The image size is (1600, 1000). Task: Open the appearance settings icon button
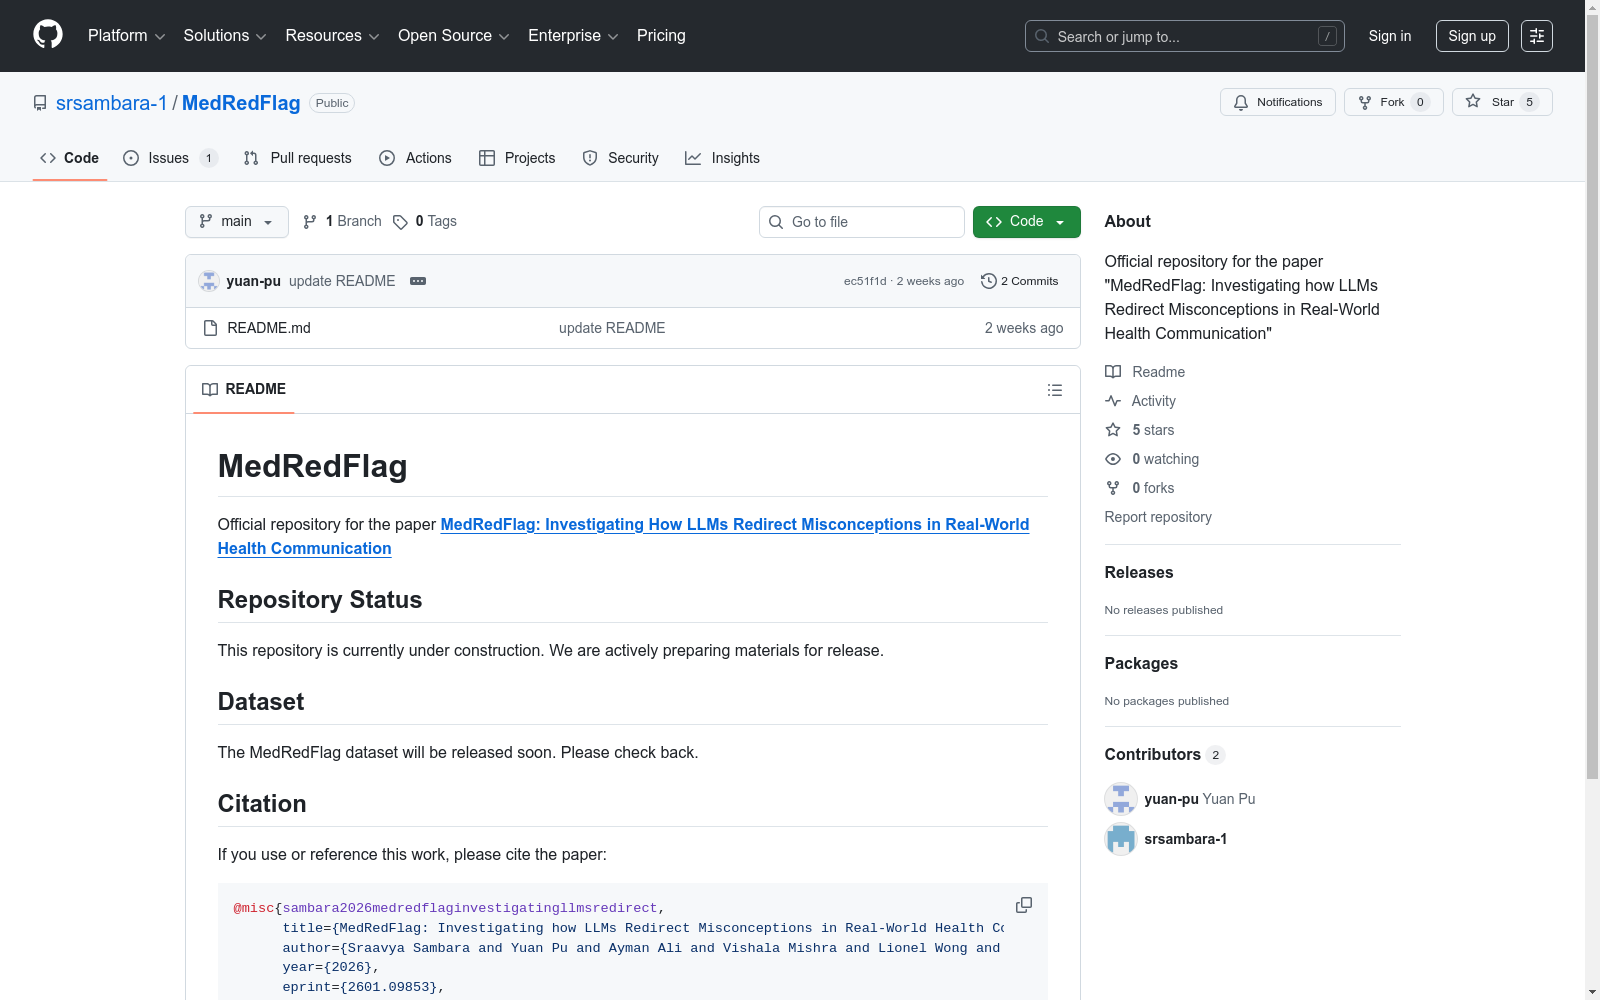click(x=1537, y=36)
